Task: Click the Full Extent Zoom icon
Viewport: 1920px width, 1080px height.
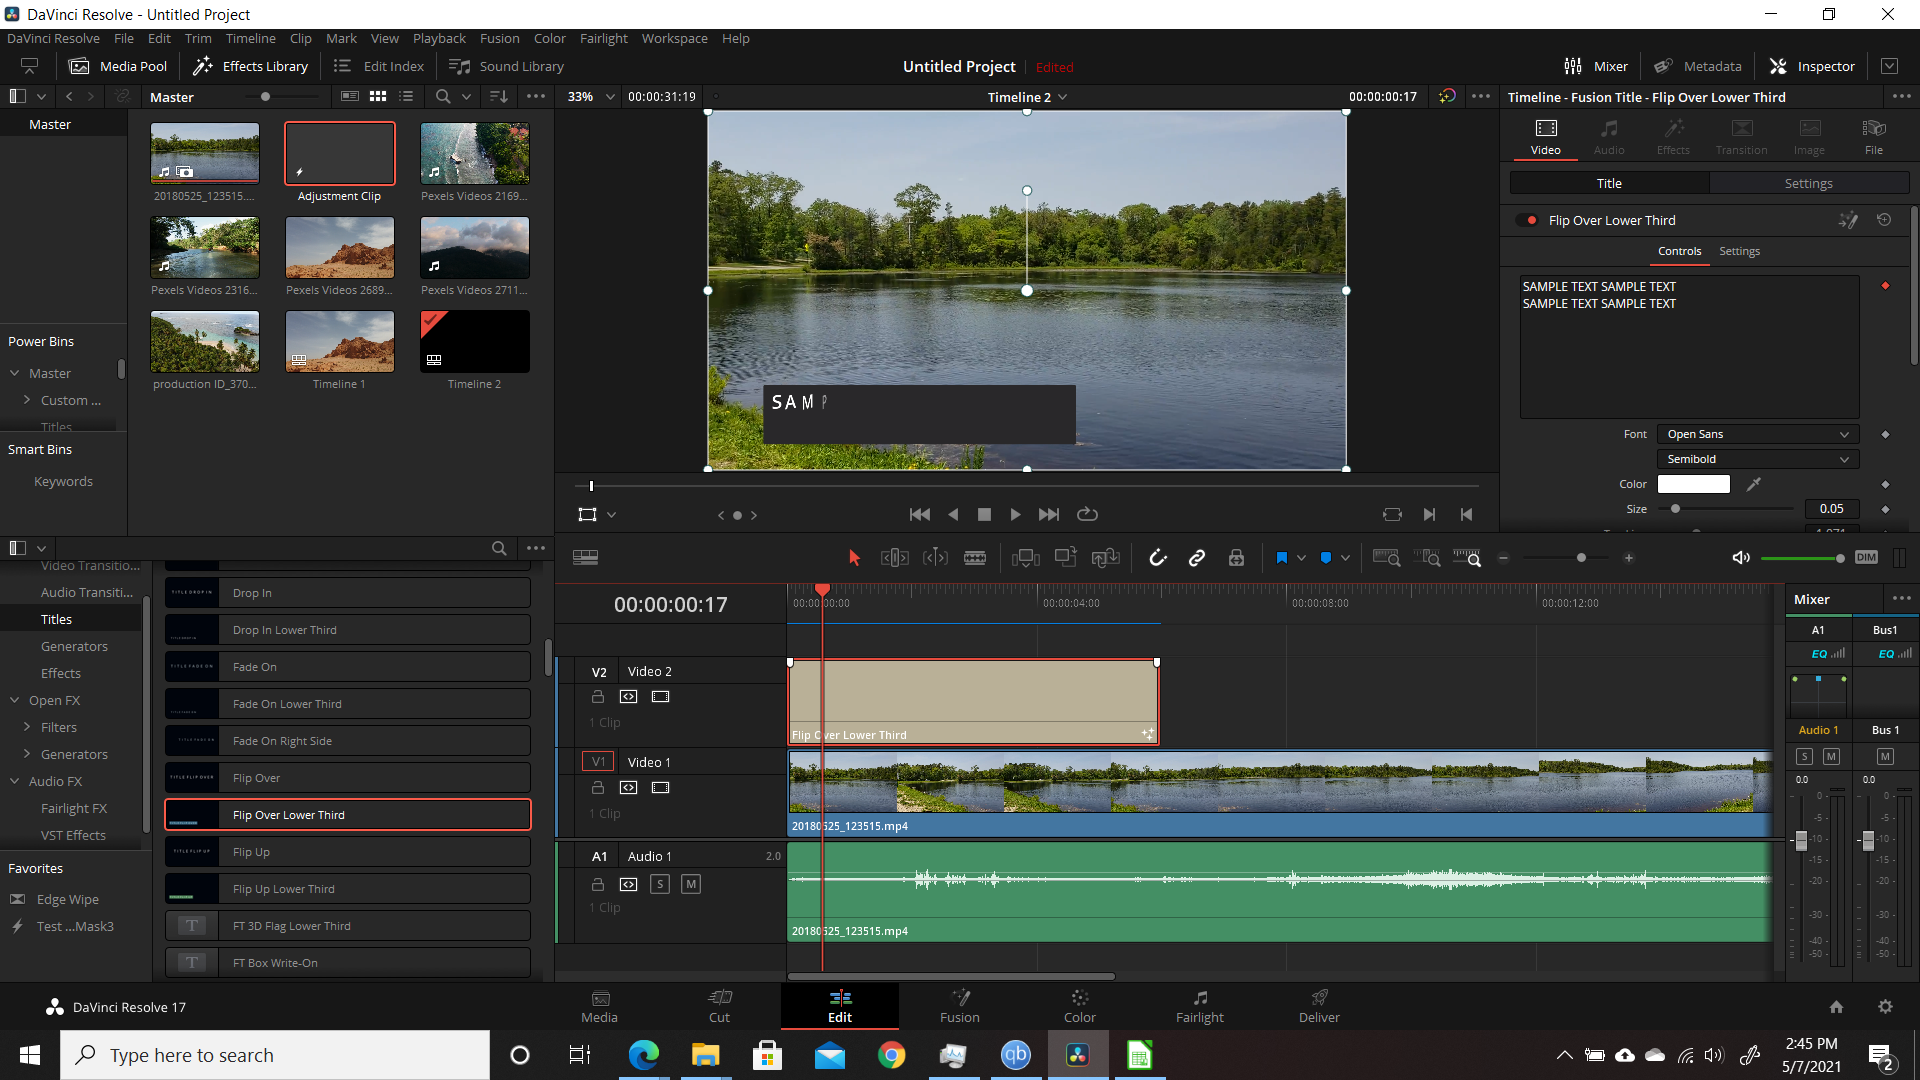Action: click(1386, 558)
